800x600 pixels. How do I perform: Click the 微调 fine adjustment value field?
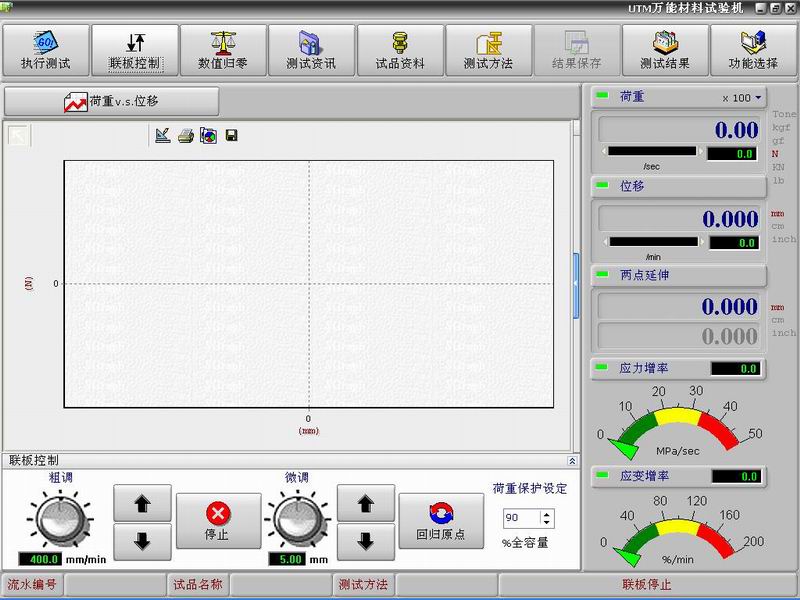(x=291, y=559)
